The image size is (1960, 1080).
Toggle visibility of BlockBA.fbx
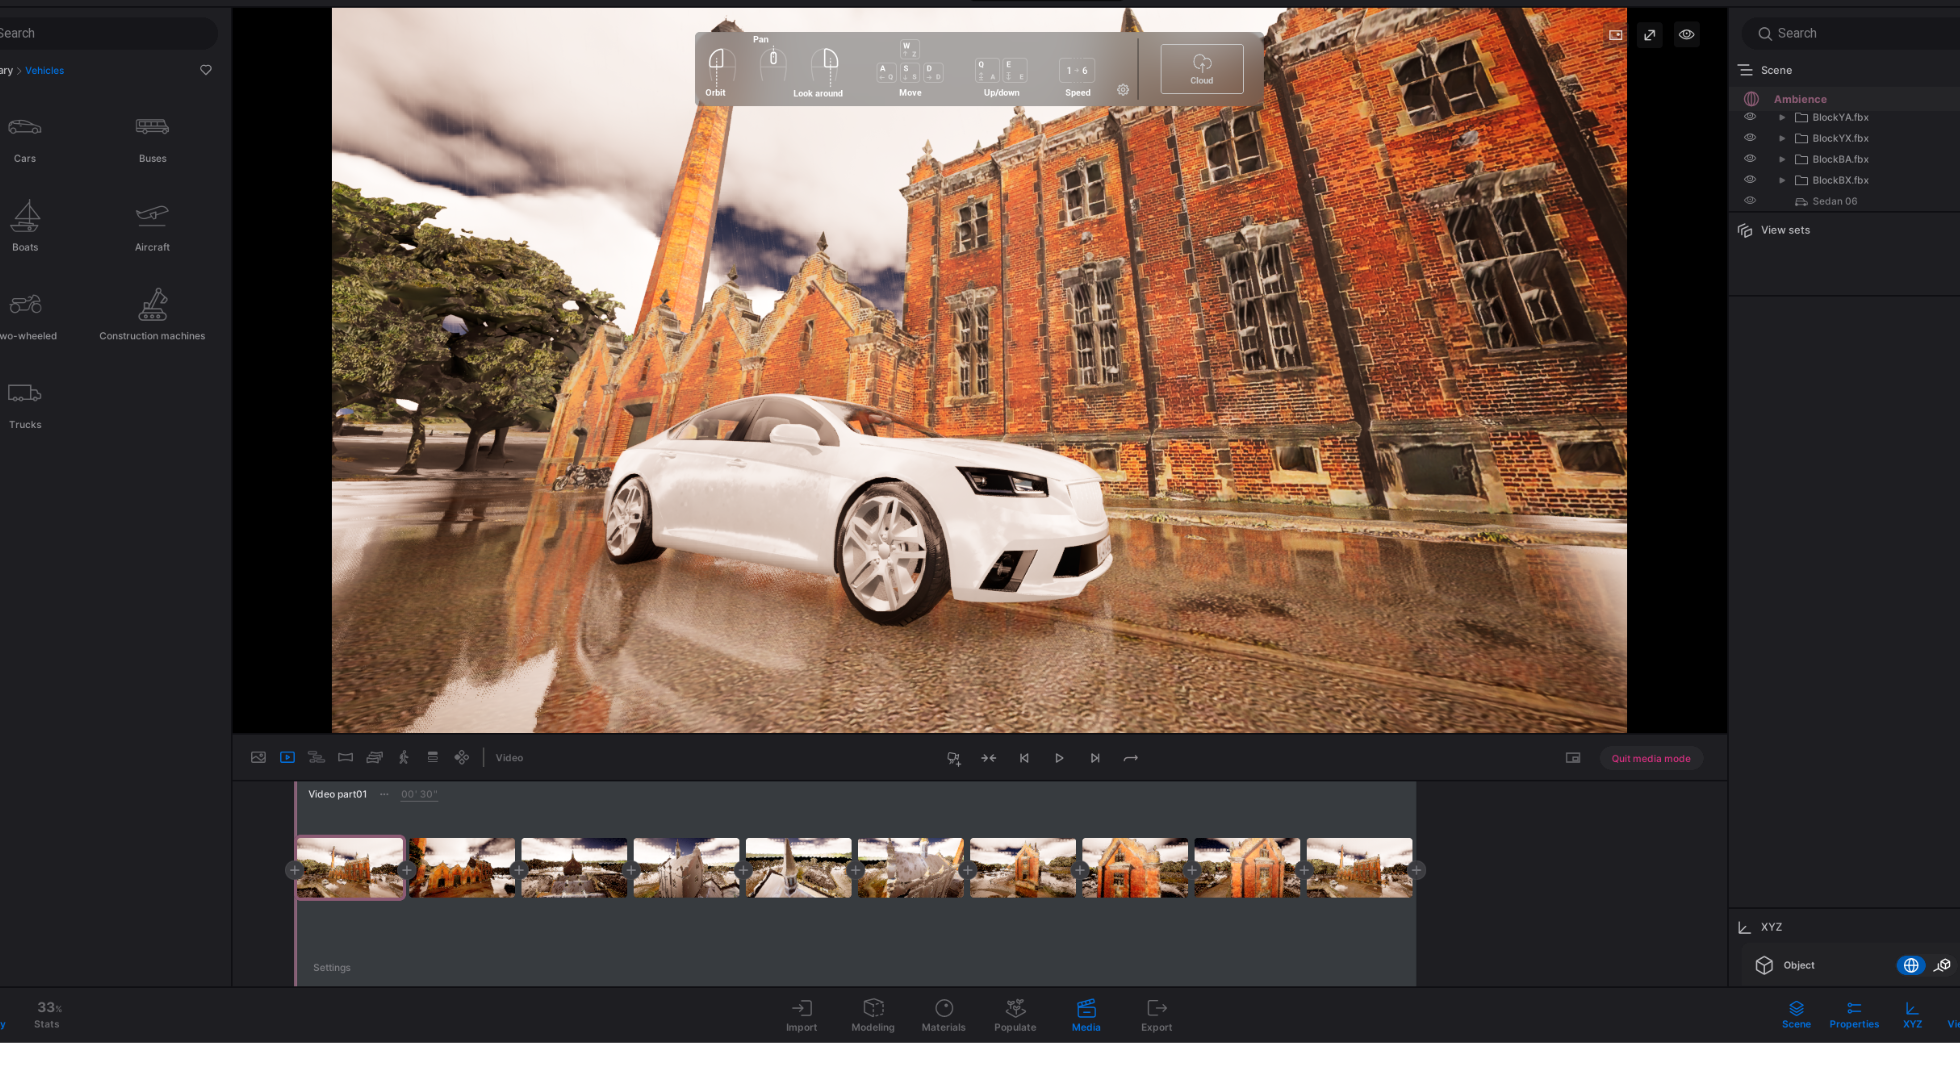1750,159
